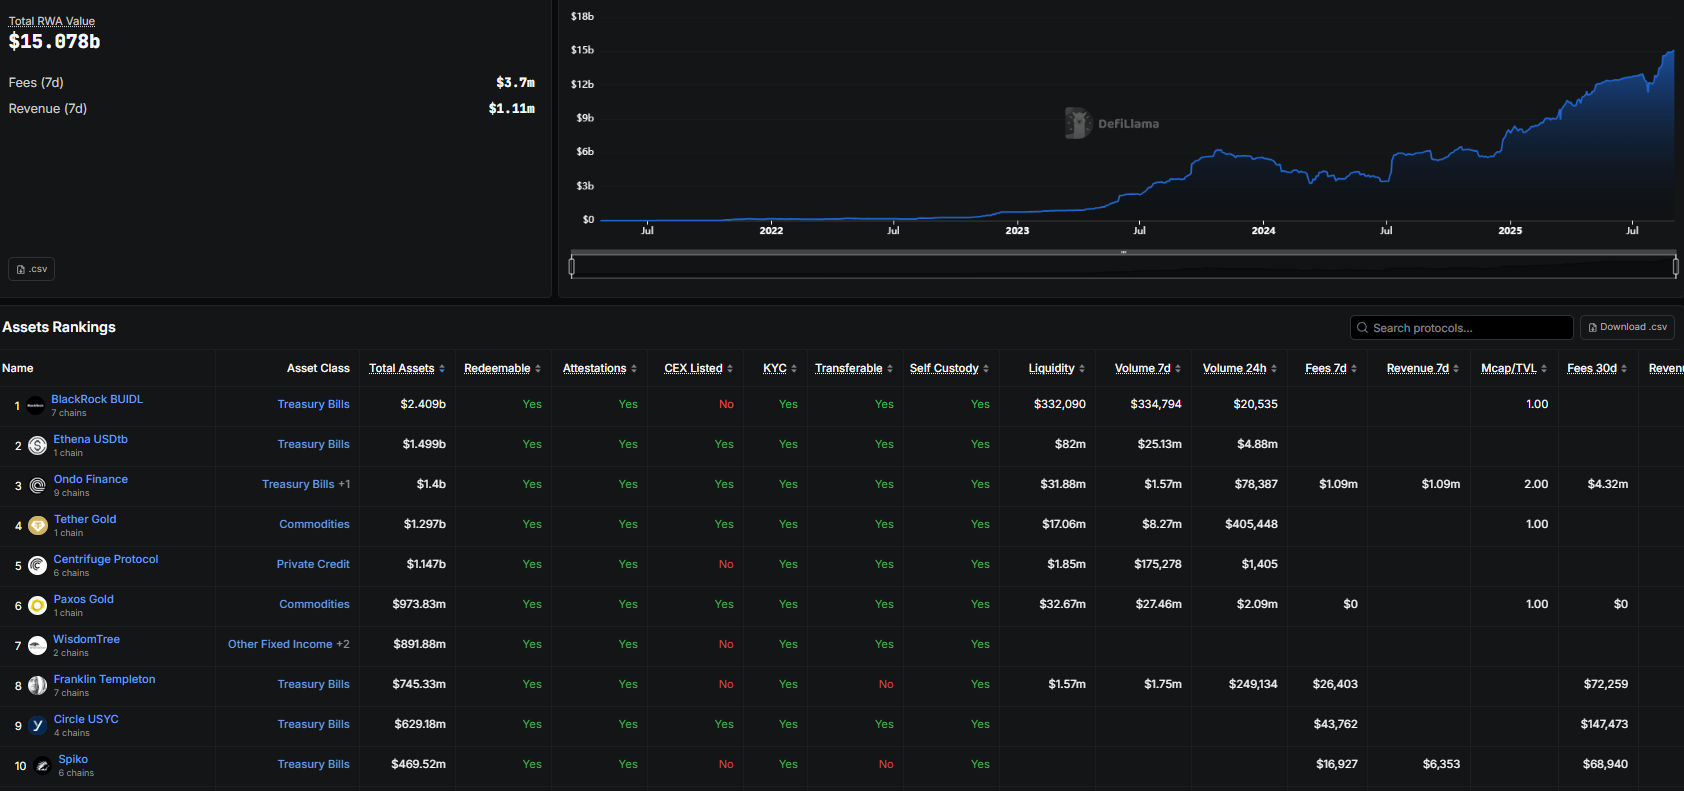Click Treasury Bills class for BlackRock BUIDL
The image size is (1684, 791).
(314, 404)
